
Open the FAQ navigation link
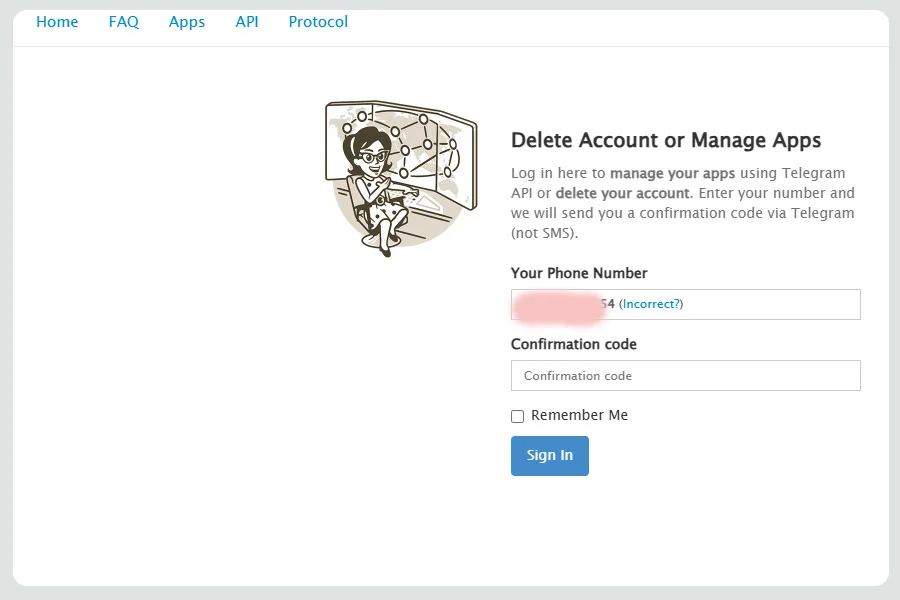click(123, 22)
